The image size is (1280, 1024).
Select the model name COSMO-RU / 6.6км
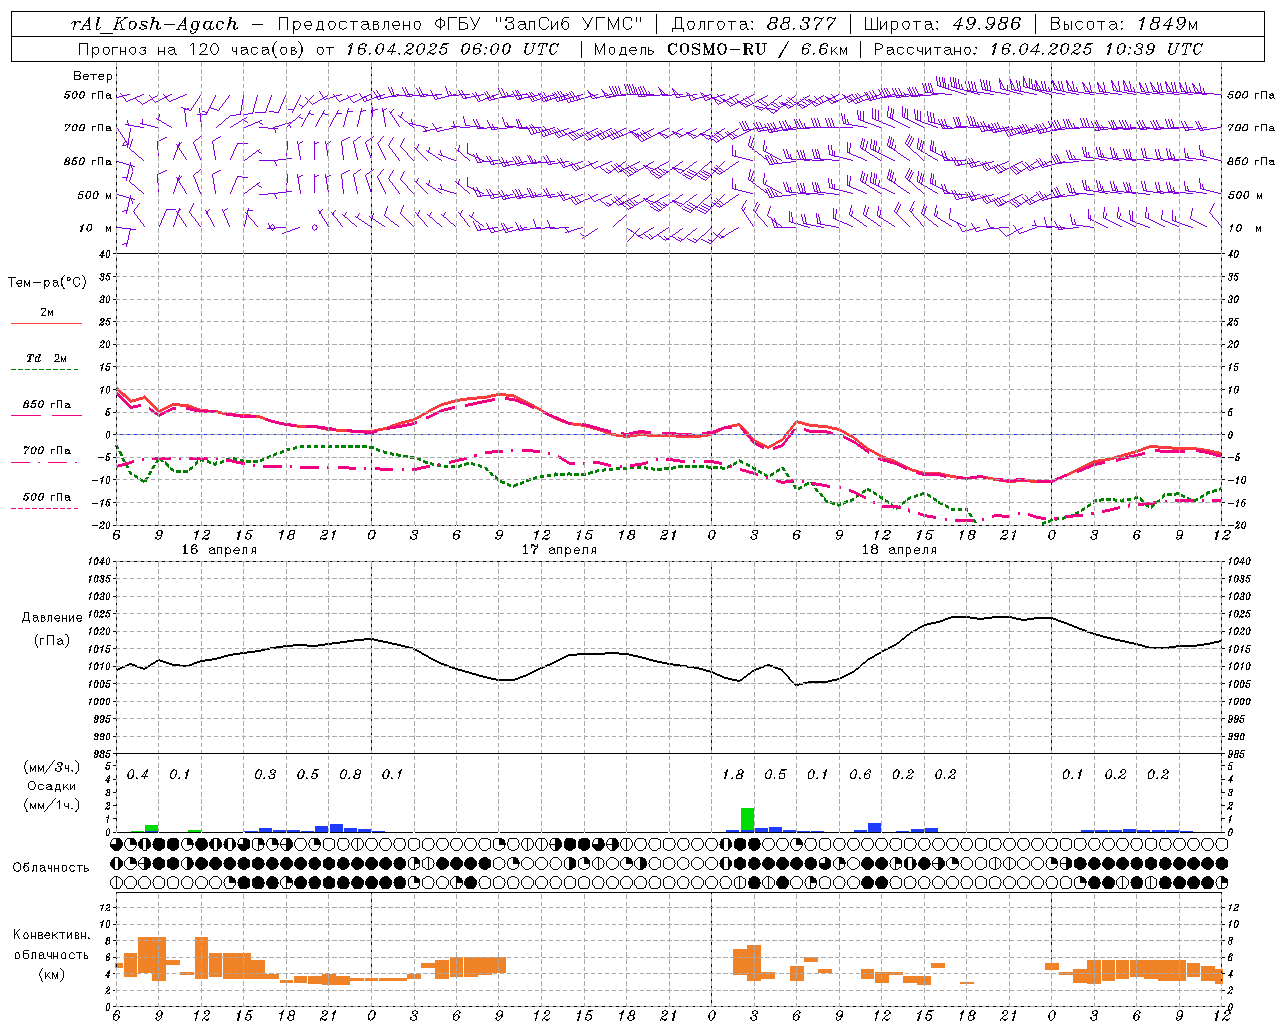point(758,49)
